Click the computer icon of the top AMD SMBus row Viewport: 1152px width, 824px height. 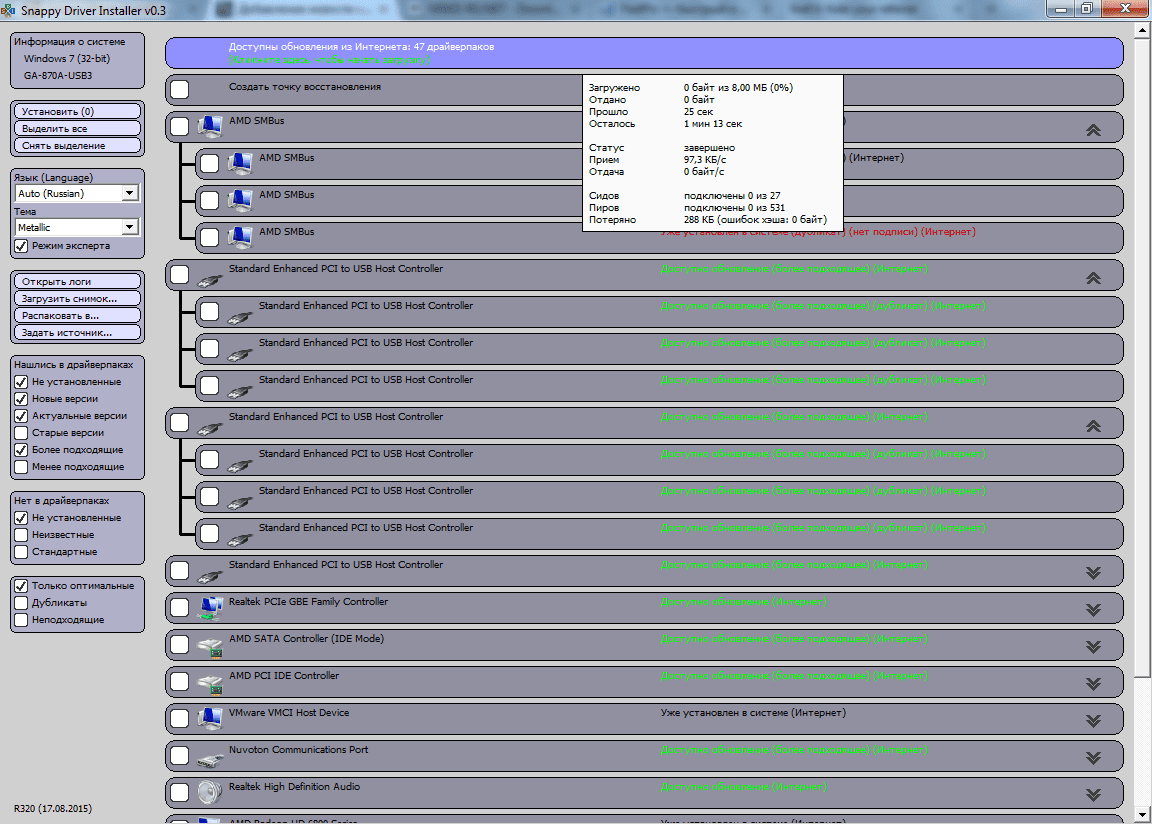coord(210,126)
